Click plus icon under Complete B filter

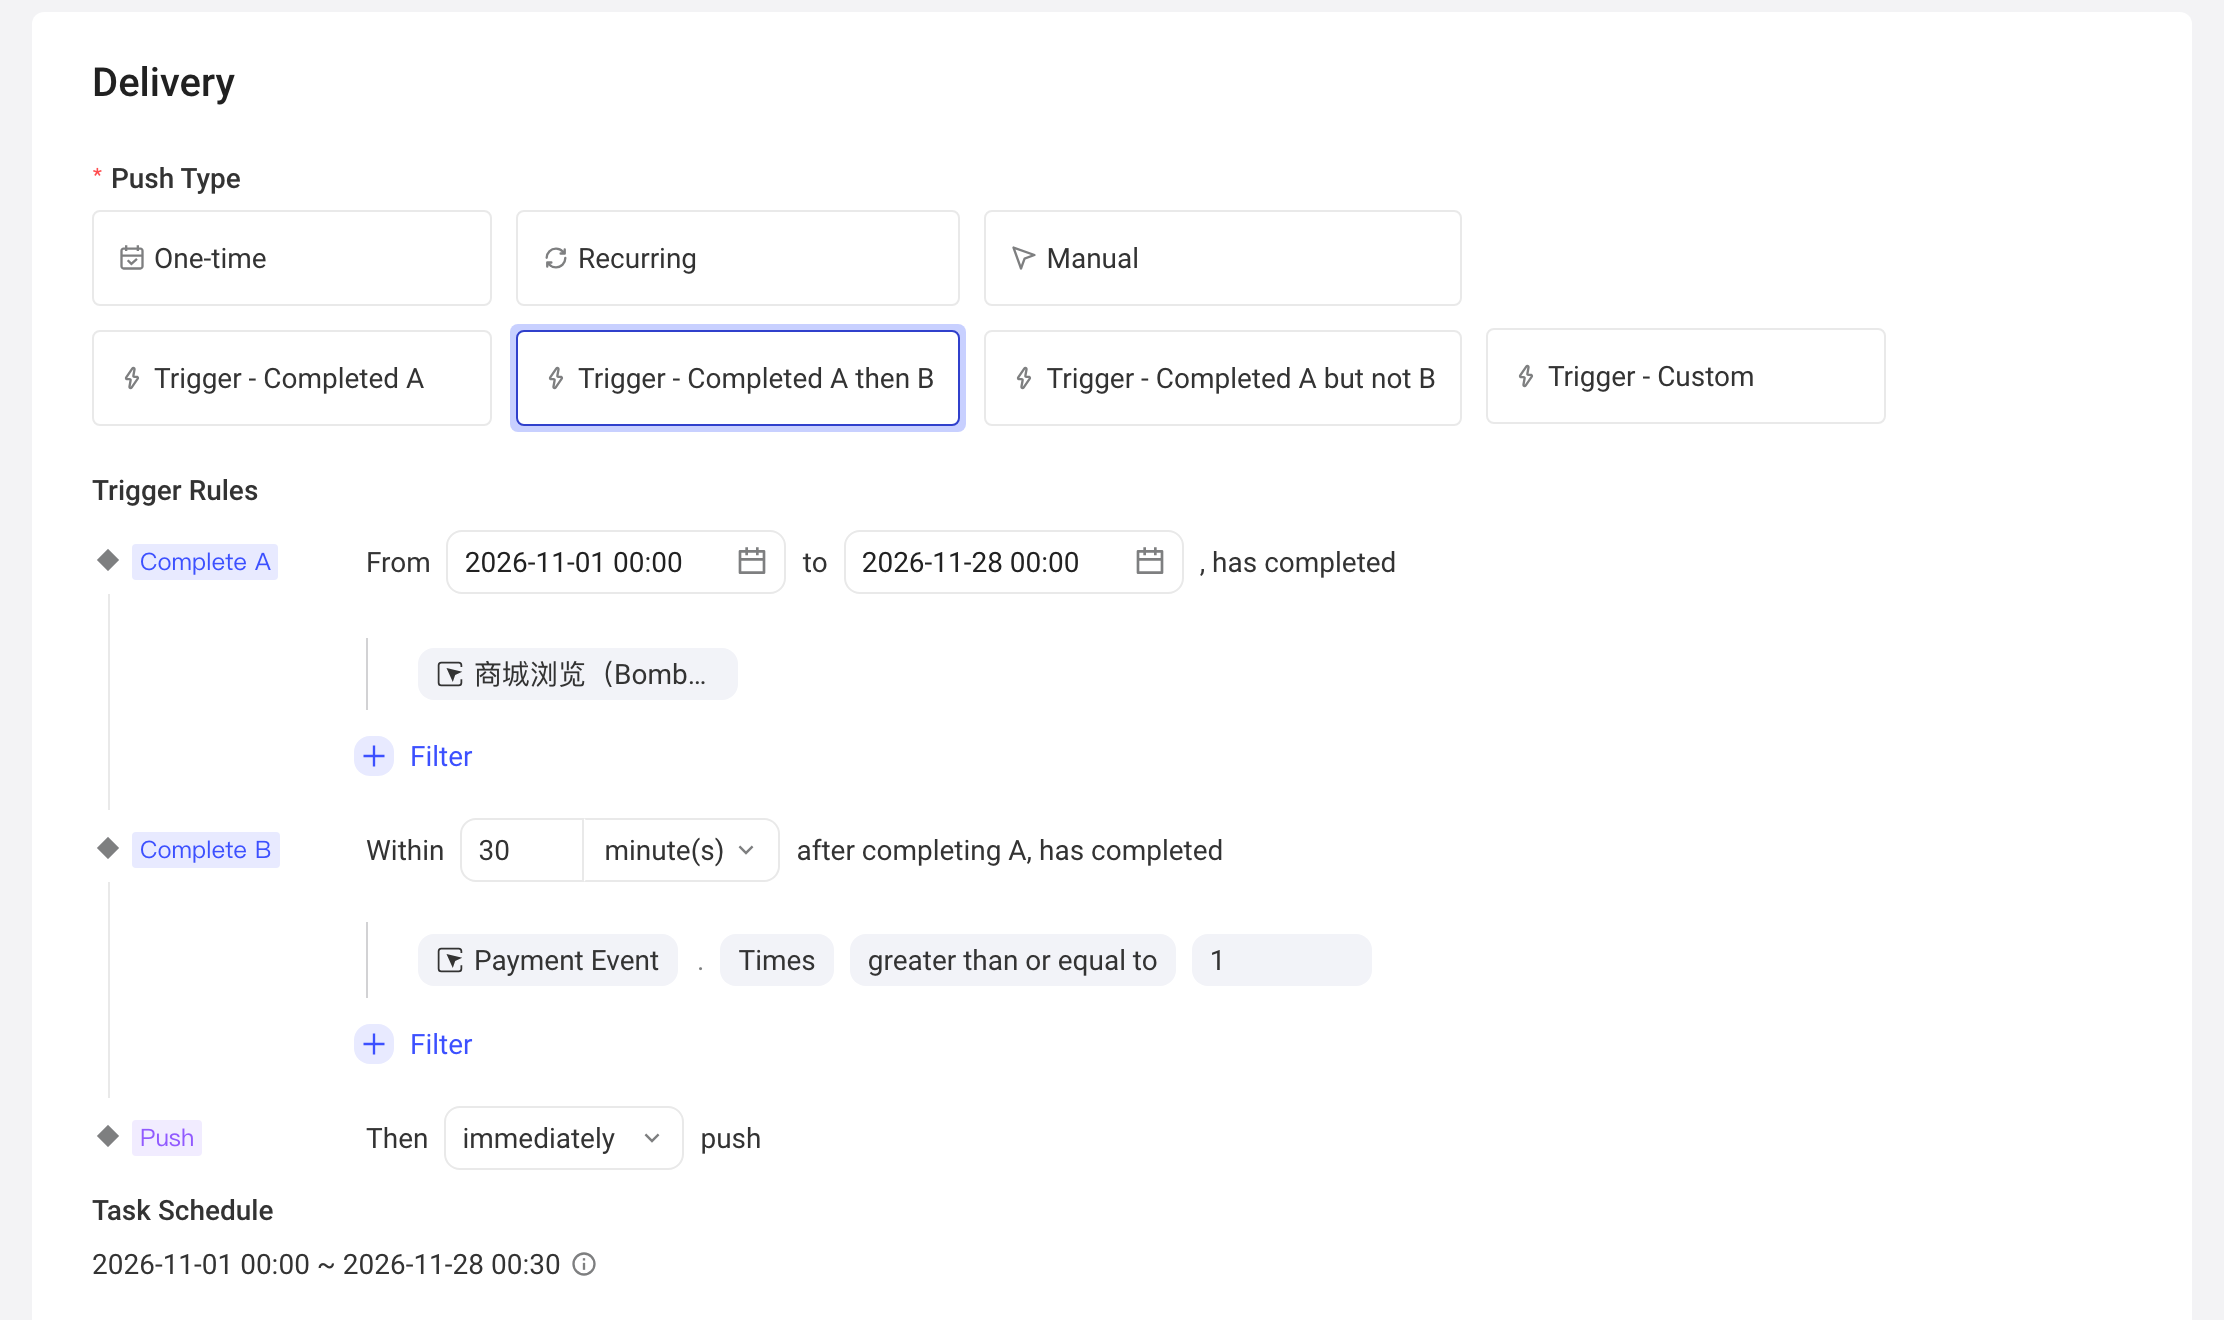click(x=374, y=1044)
